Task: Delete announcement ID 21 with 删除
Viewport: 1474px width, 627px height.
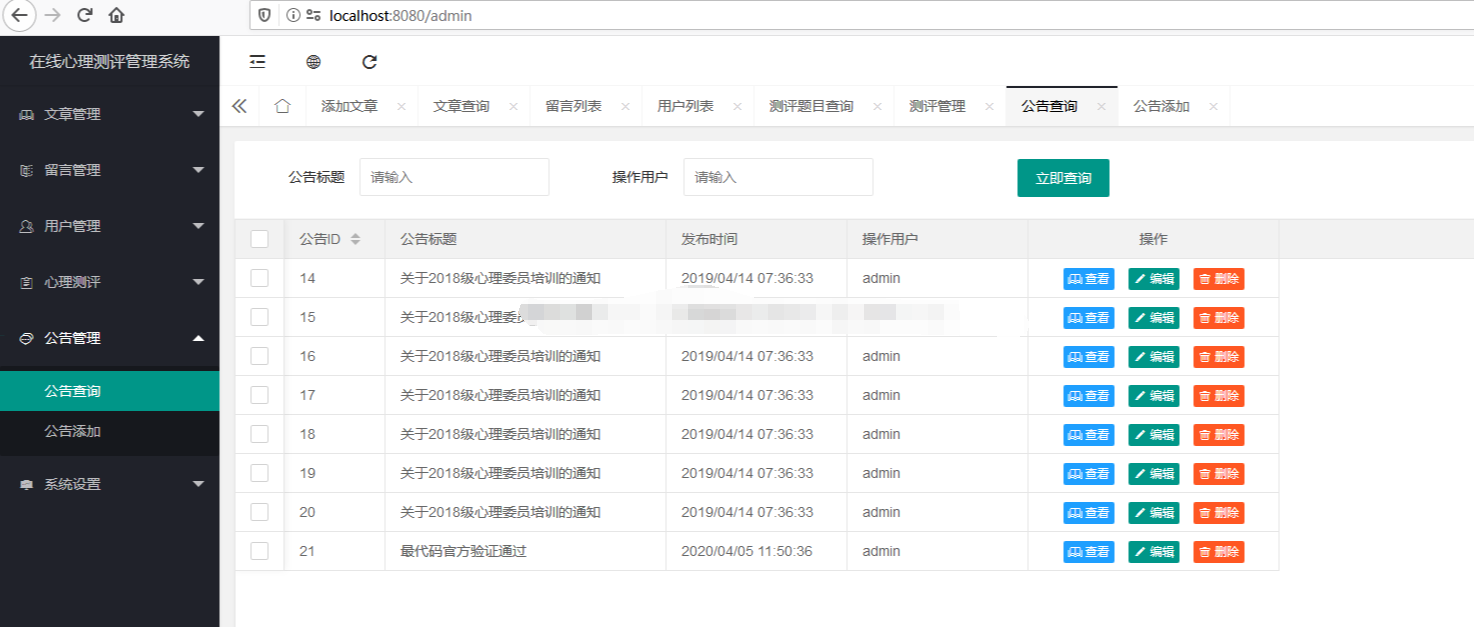Action: [x=1219, y=552]
